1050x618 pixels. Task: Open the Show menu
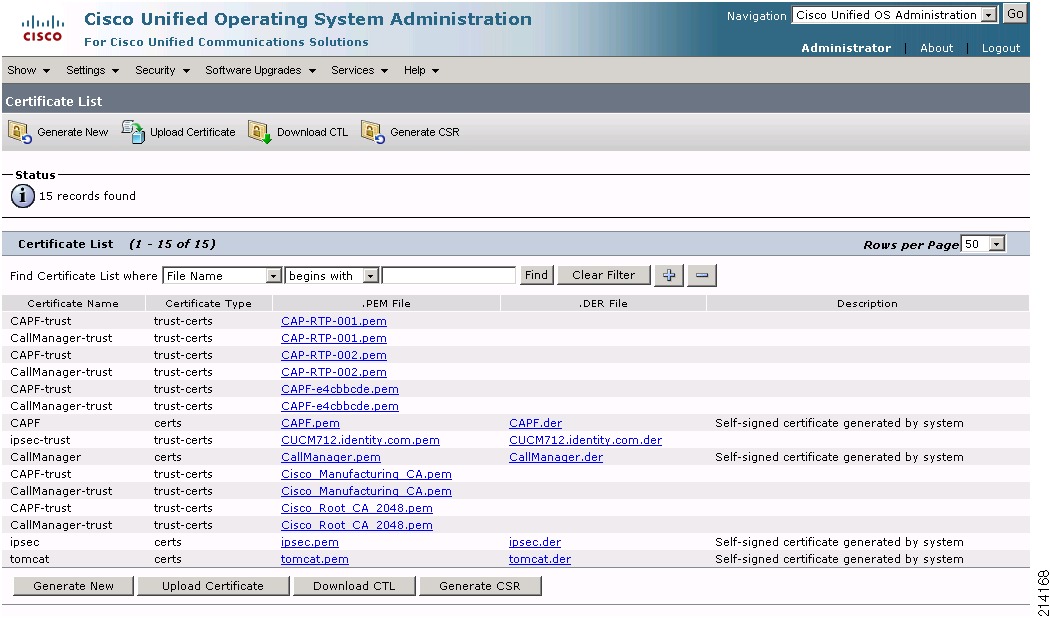(x=29, y=70)
